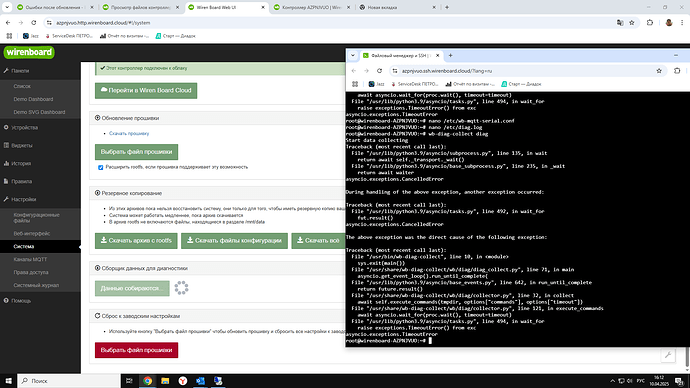Click the Google Translate icon in address bar

pos(620,22)
